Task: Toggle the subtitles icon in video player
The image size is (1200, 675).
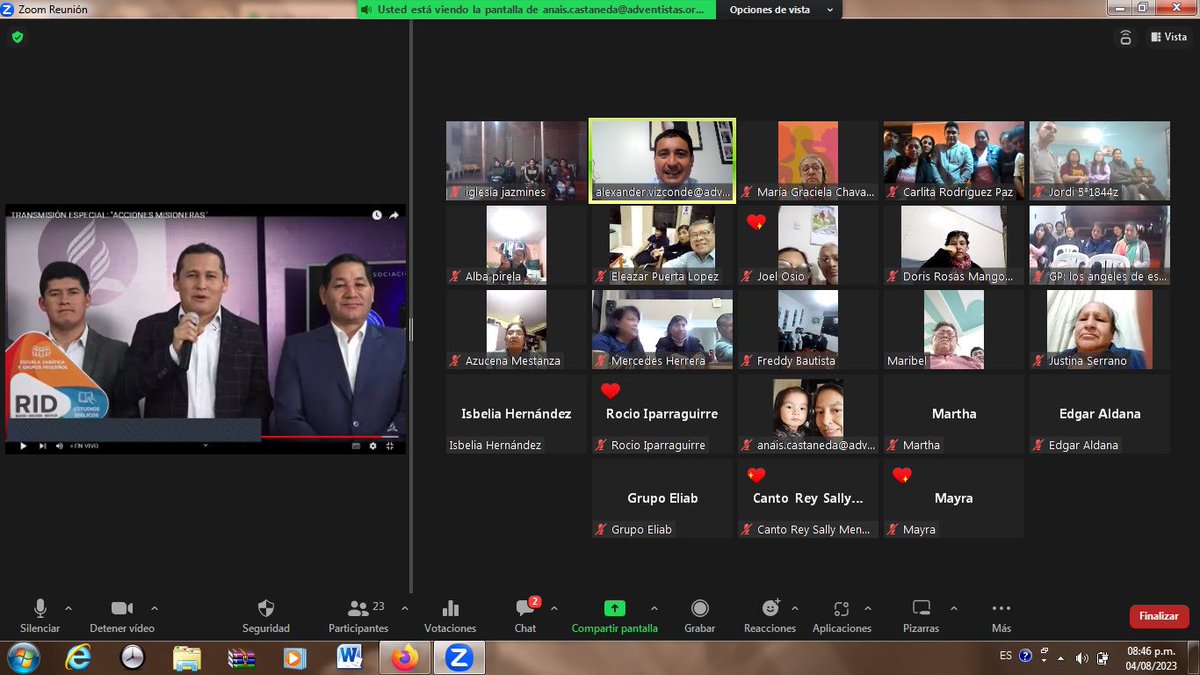Action: click(355, 446)
